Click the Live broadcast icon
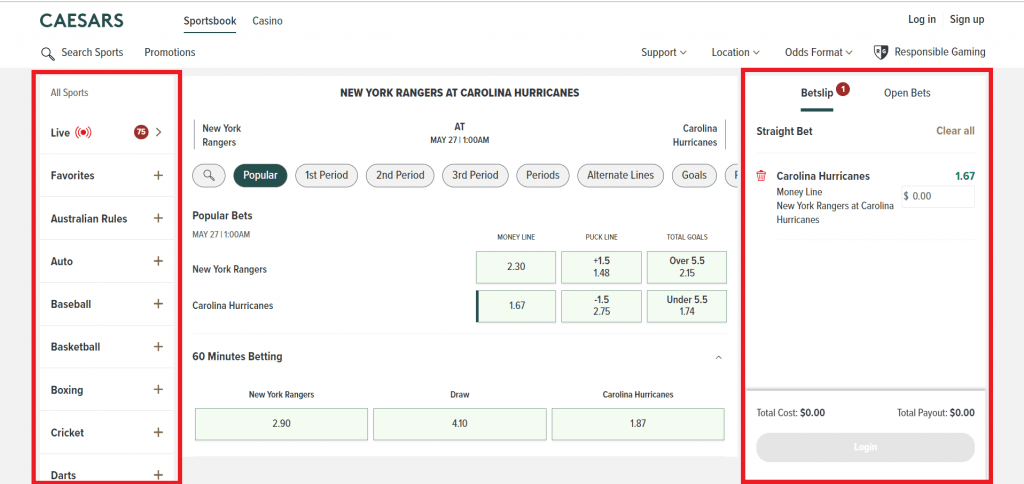This screenshot has height=484, width=1024. 83,133
